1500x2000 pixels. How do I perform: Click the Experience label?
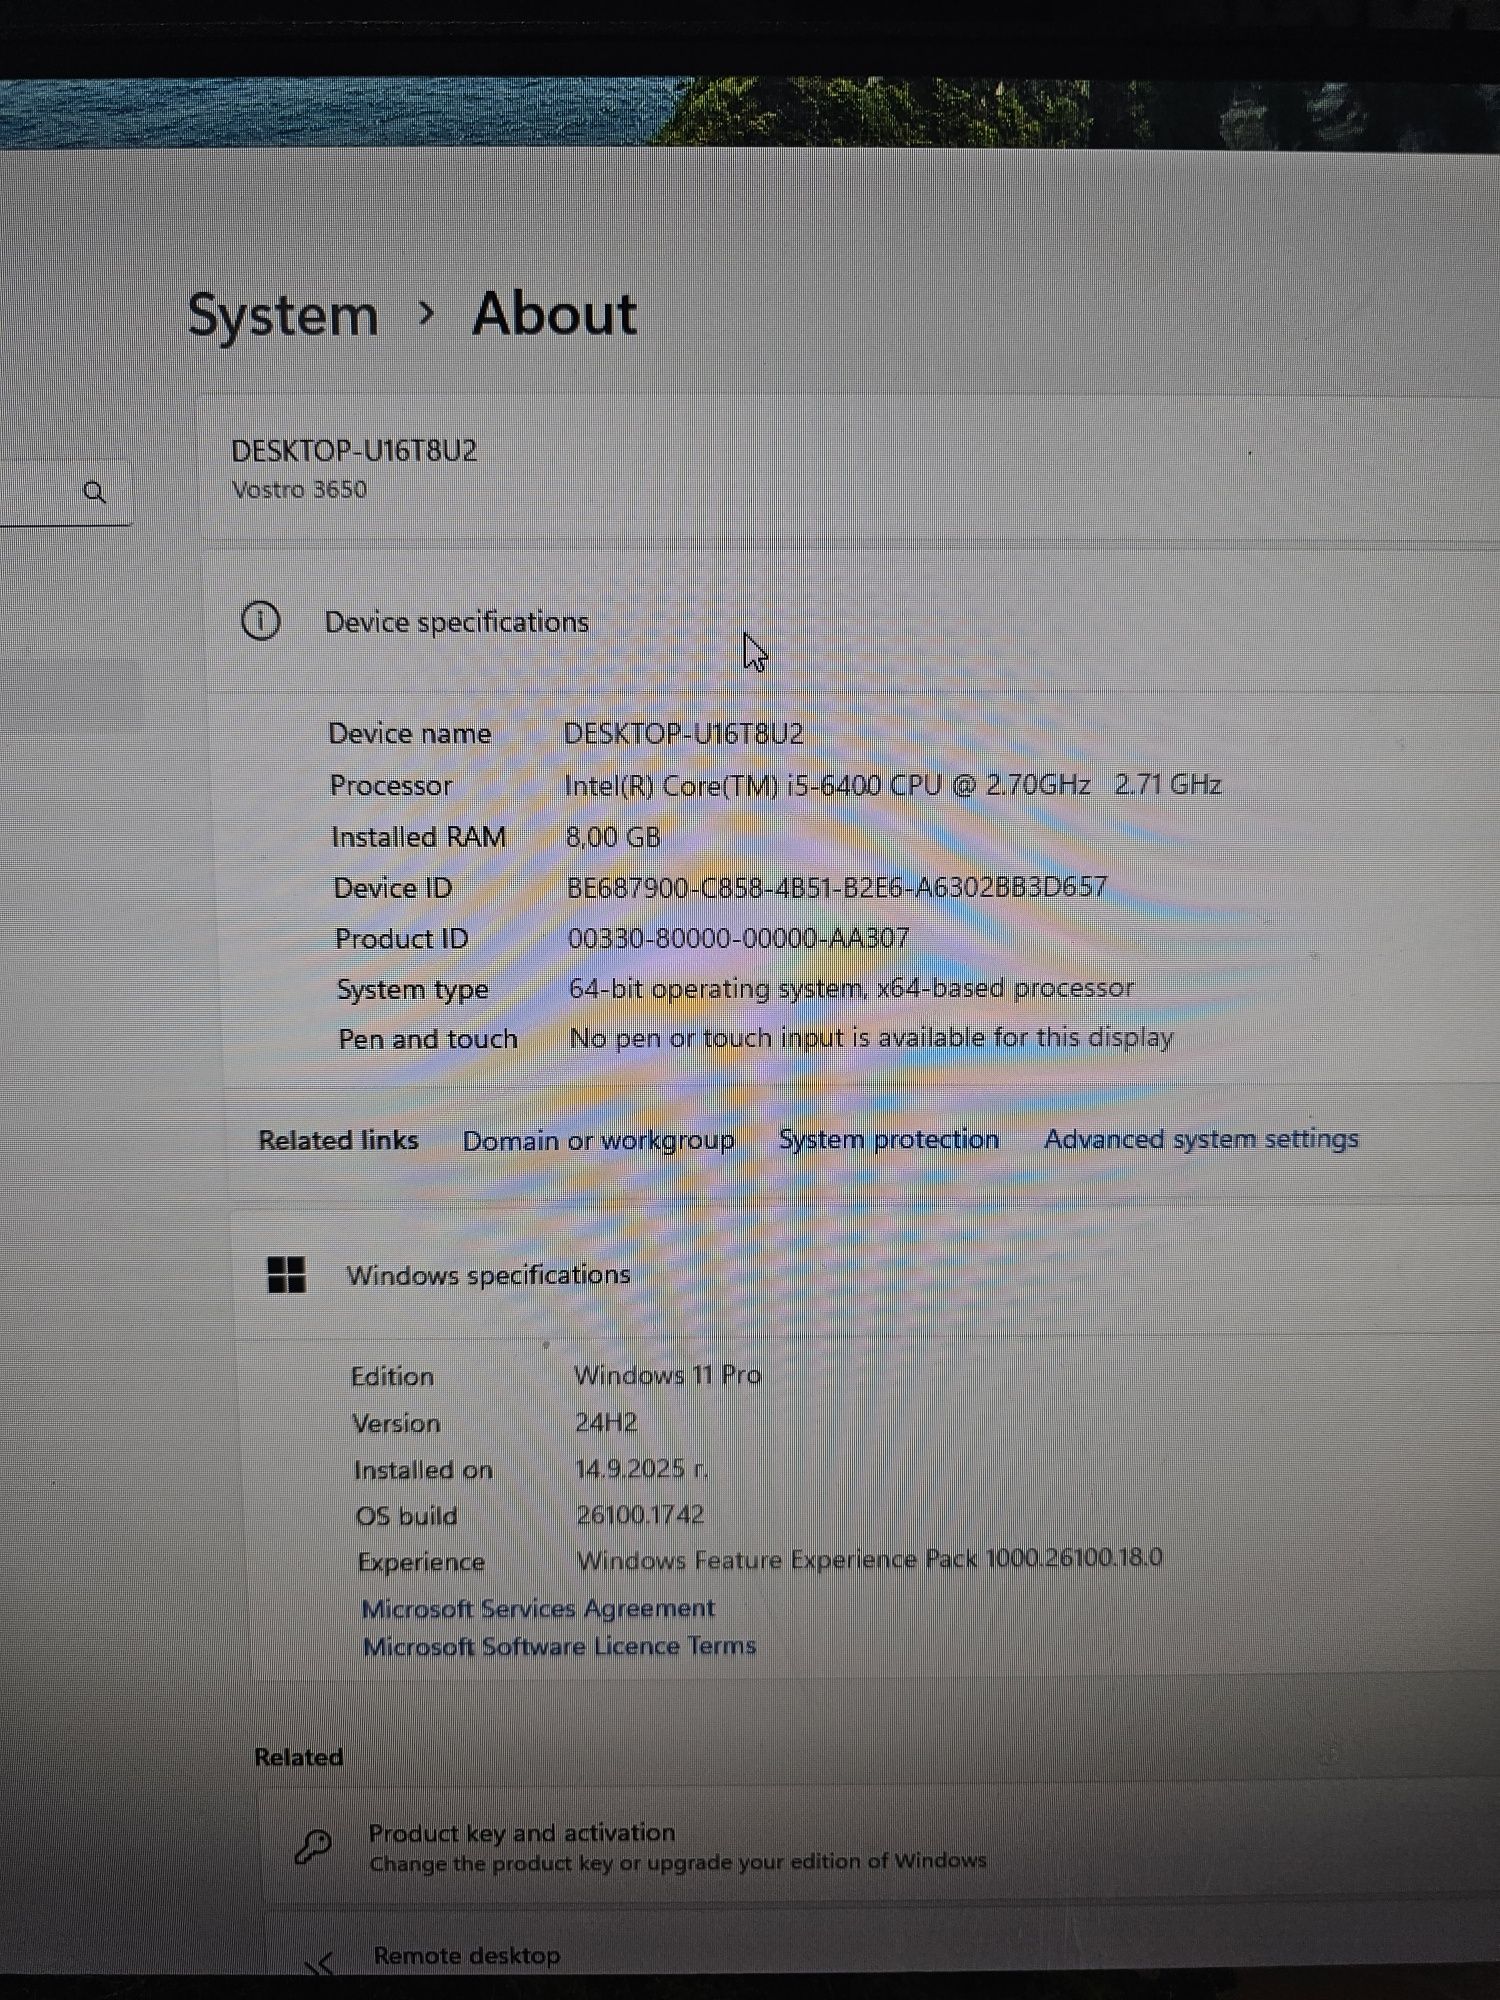coord(421,1562)
